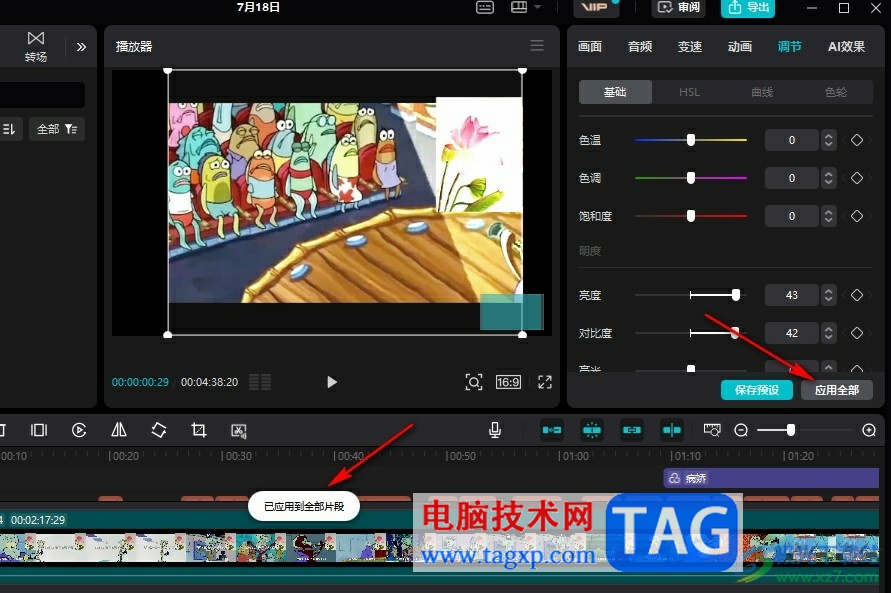Enter fullscreen preview in player
The width and height of the screenshot is (891, 593).
(545, 382)
